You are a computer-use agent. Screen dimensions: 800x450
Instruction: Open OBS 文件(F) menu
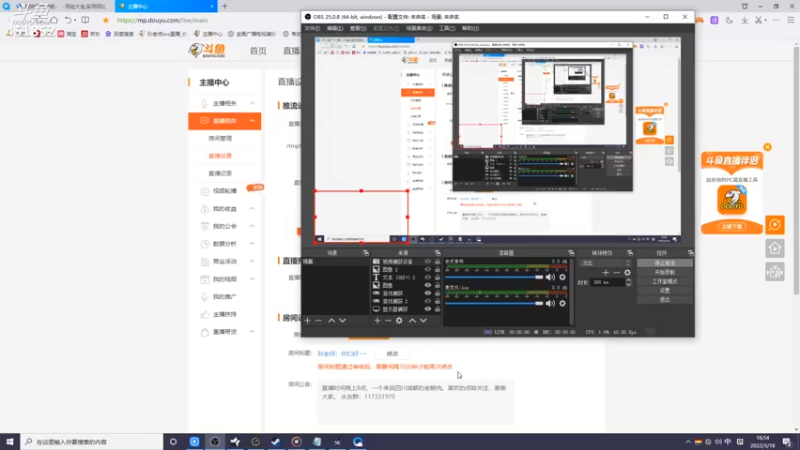tap(312, 29)
